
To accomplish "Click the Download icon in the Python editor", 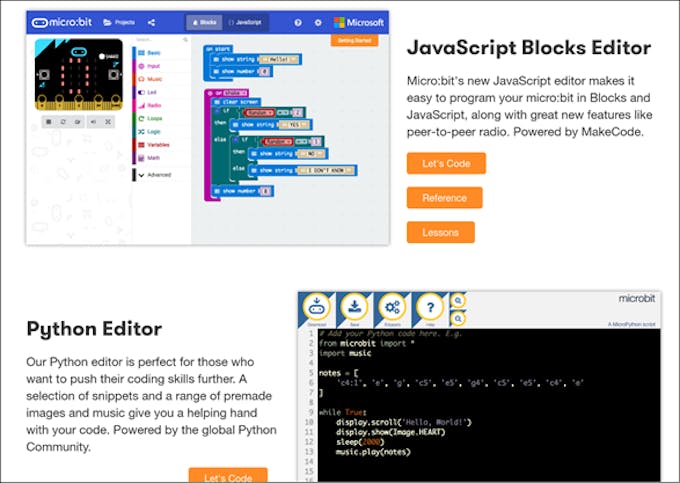I will pyautogui.click(x=317, y=309).
